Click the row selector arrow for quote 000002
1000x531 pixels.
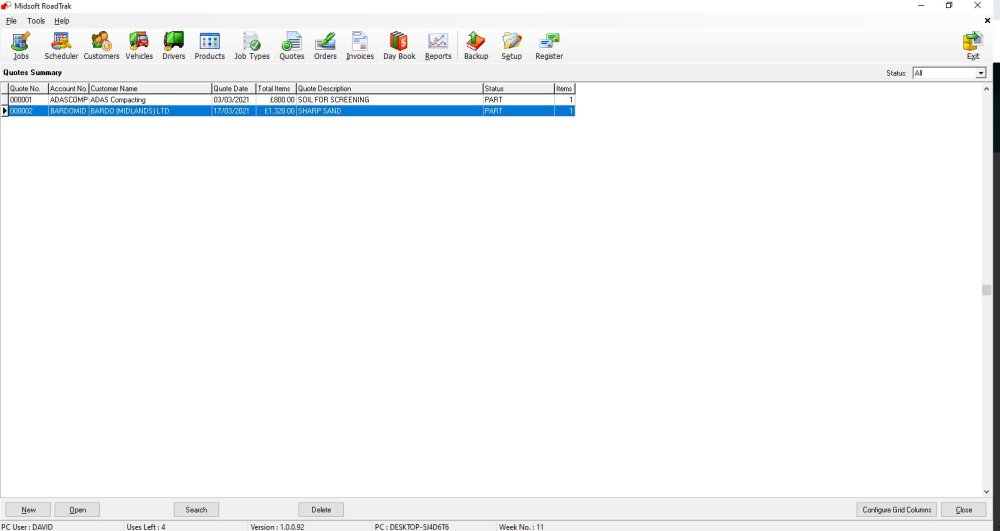click(x=4, y=111)
